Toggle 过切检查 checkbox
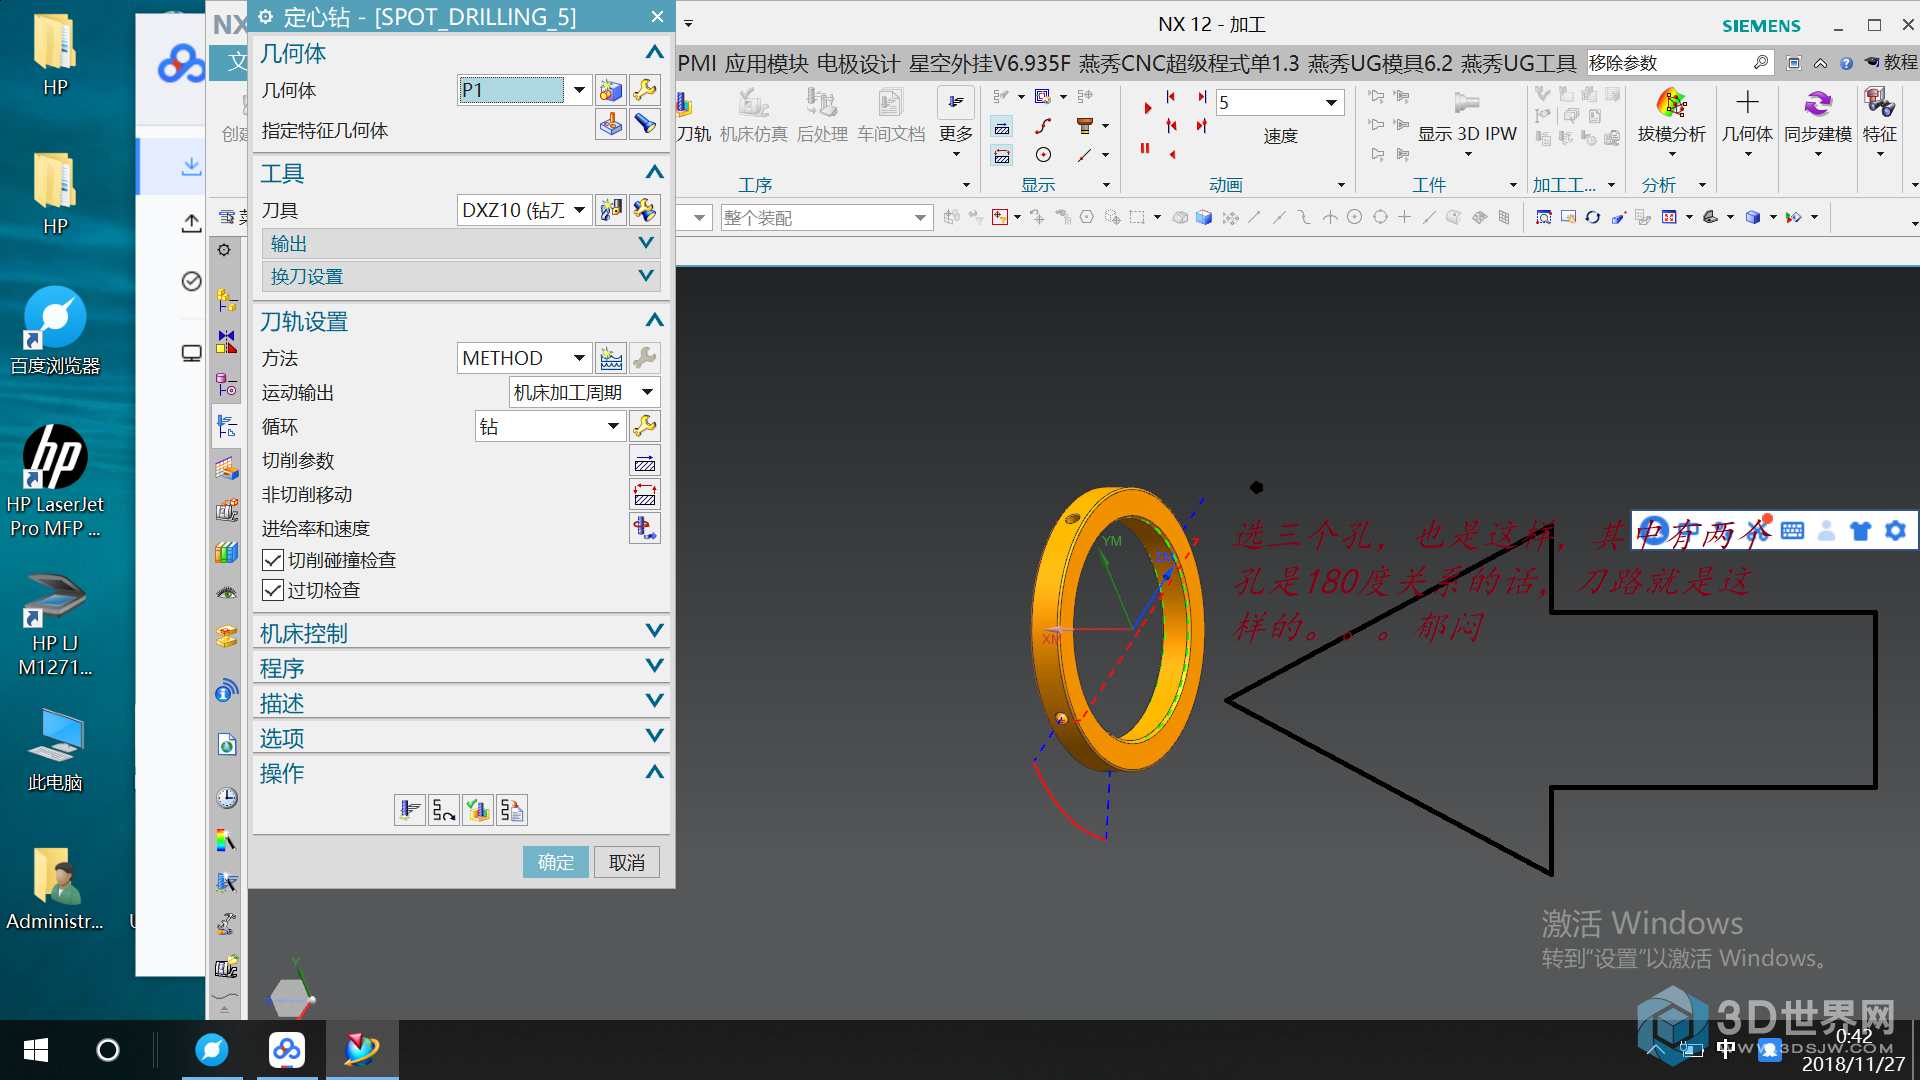 click(x=272, y=590)
